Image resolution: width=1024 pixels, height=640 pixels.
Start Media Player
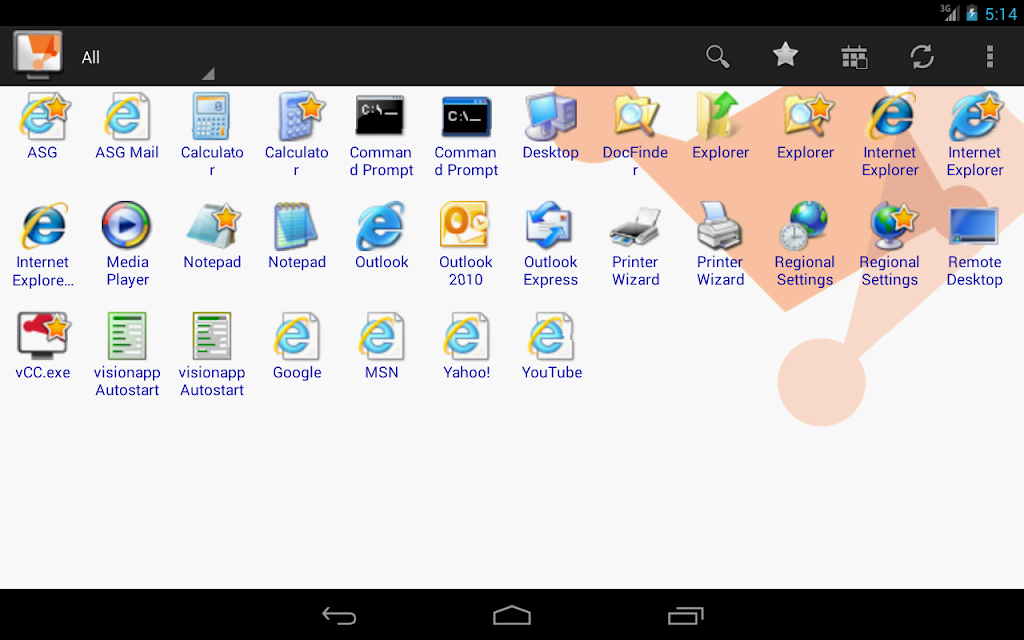pos(127,245)
